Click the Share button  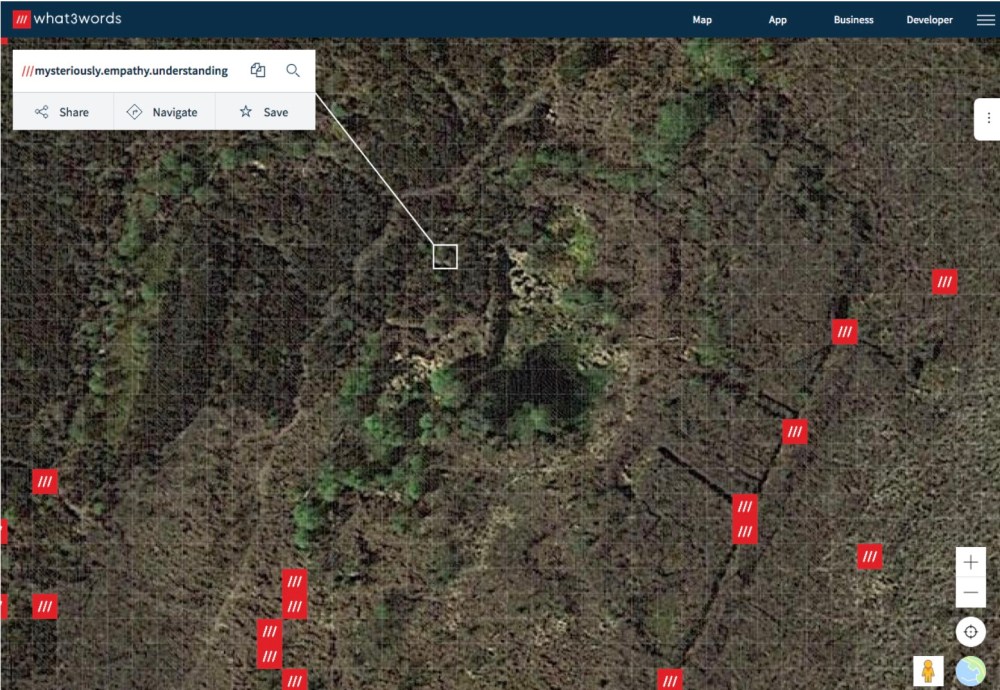click(63, 112)
